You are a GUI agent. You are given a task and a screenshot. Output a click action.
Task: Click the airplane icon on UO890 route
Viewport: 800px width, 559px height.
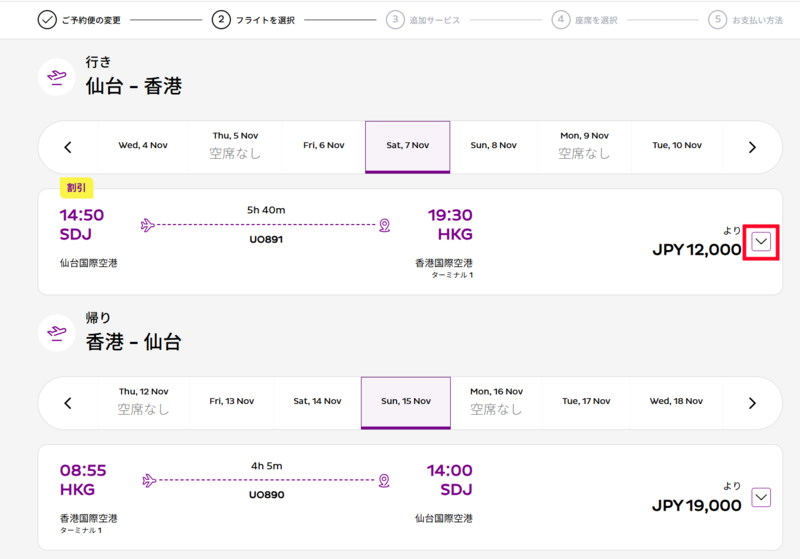coord(148,480)
